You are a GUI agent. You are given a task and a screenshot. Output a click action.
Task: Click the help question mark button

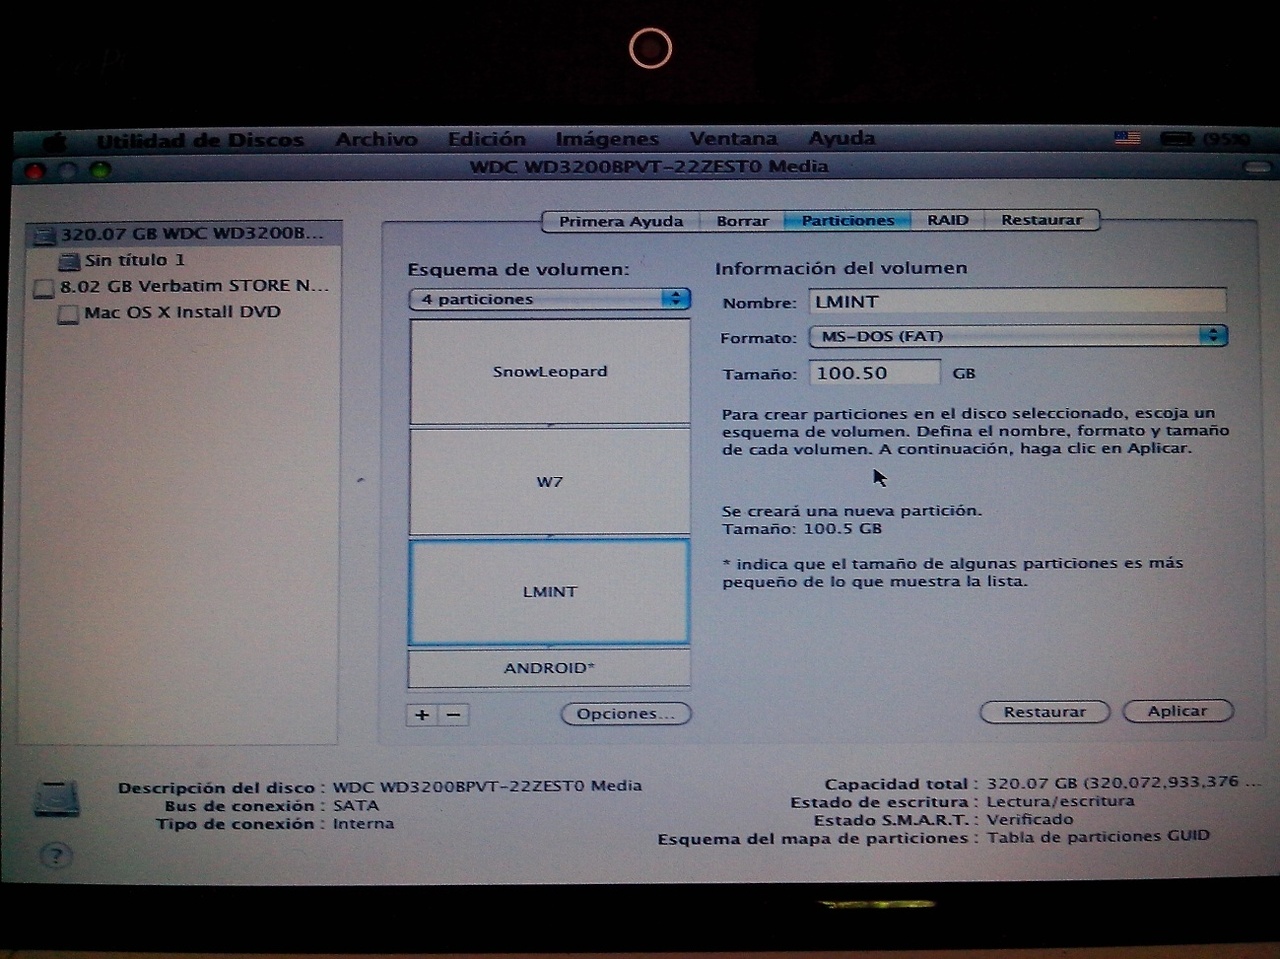(x=56, y=856)
